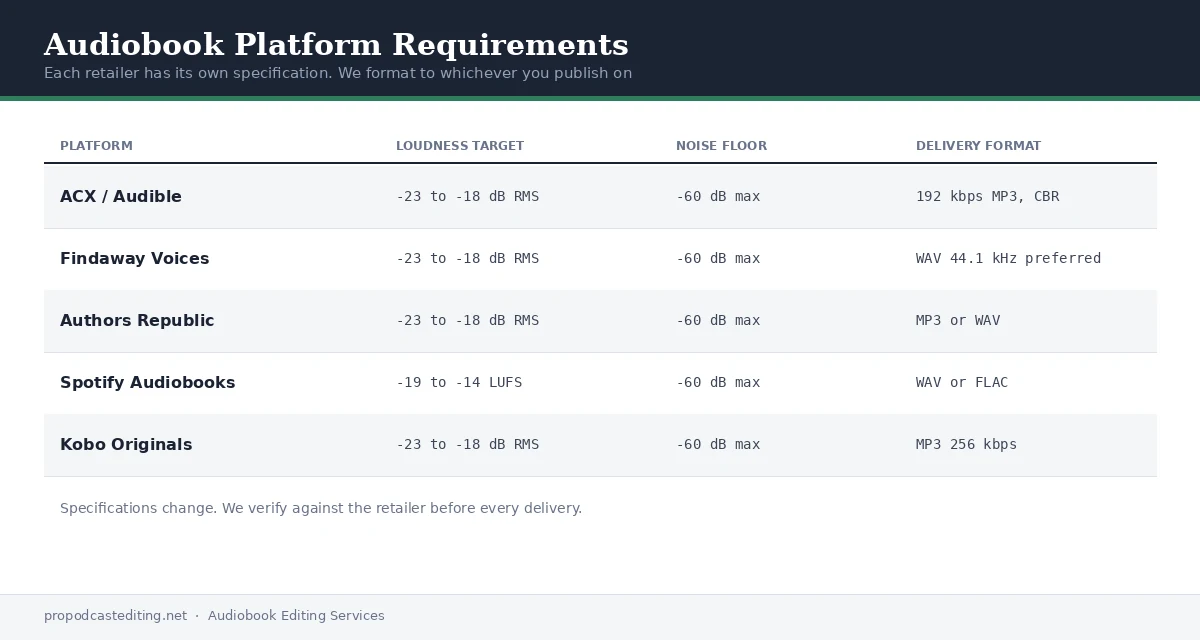Click the NOISE FLOOR column header

coord(721,146)
